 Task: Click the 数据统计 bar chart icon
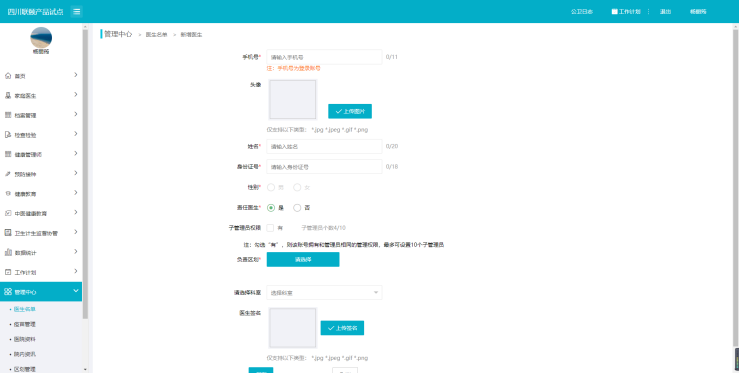click(8, 253)
